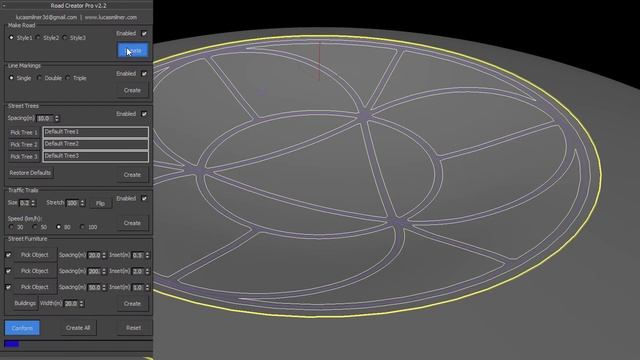The height and width of the screenshot is (360, 640).
Task: Adjust Spacing spinner in first furniture row
Action: pyautogui.click(x=104, y=255)
